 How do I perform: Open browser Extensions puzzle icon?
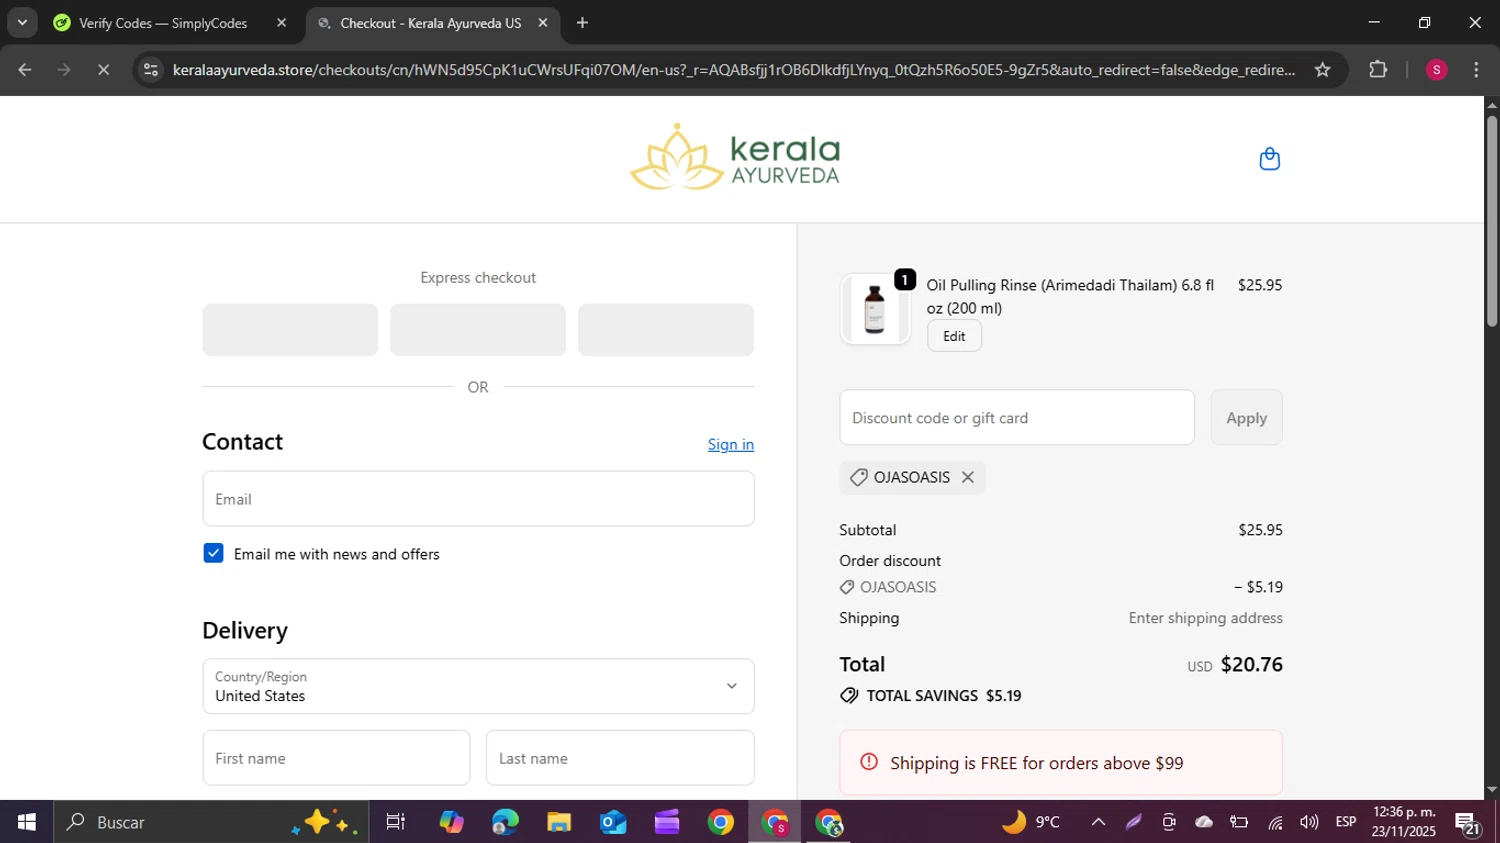[1378, 70]
